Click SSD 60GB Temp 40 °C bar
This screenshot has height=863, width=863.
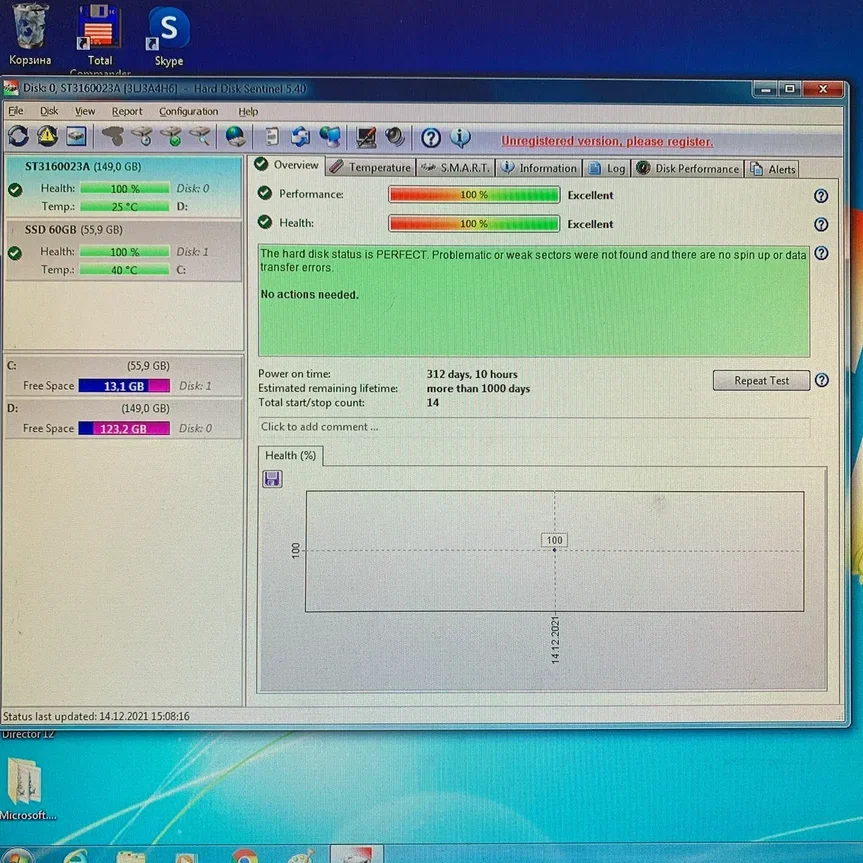click(x=124, y=270)
